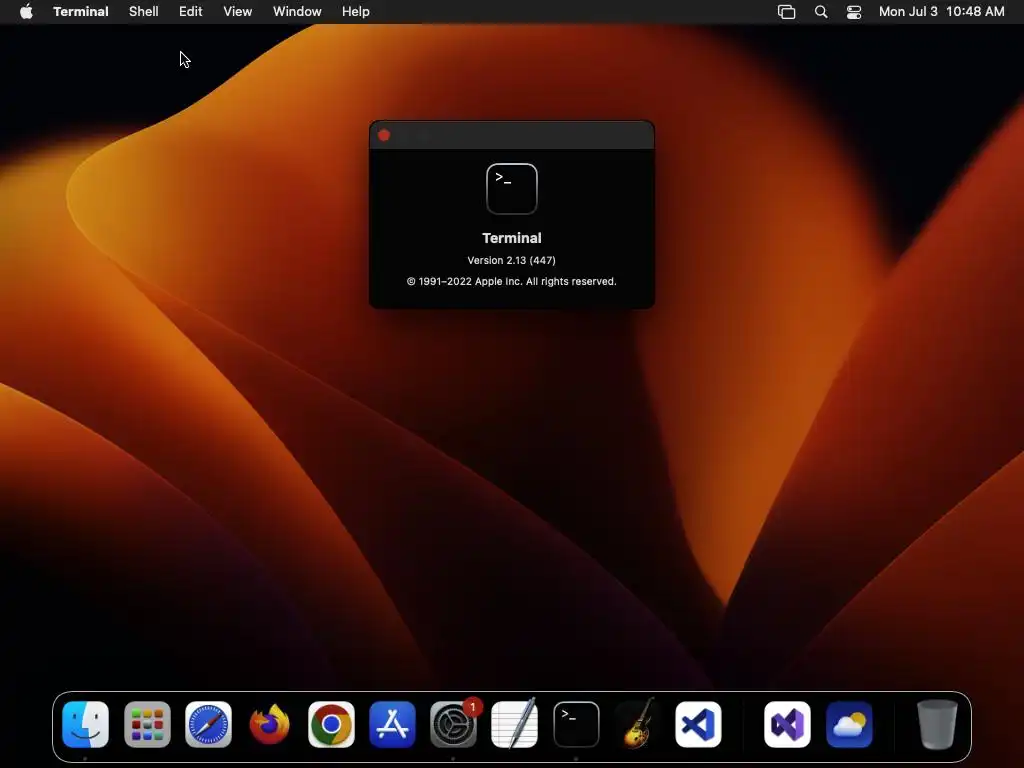
Task: Open the Apple menu
Action: (26, 12)
